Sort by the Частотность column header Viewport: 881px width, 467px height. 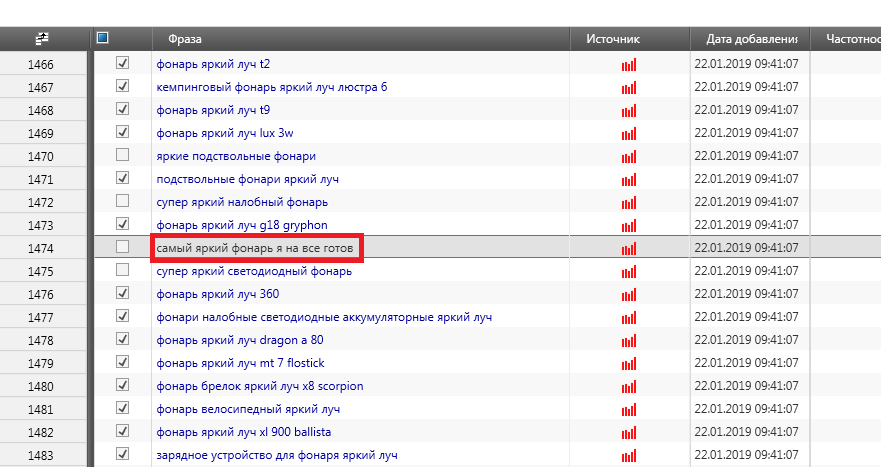[x=853, y=39]
